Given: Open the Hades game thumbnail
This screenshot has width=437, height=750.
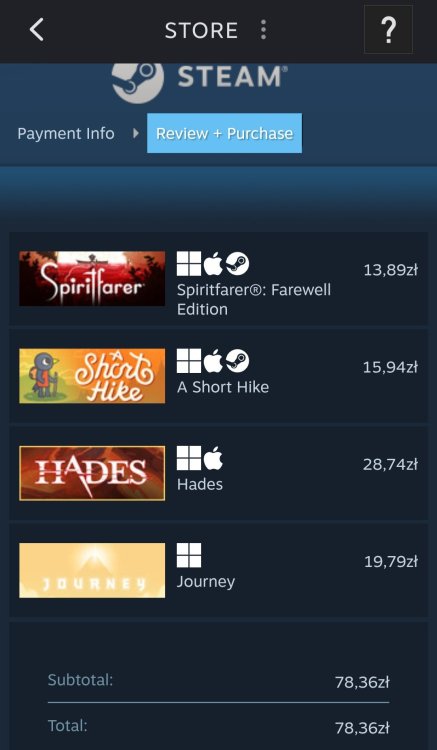Looking at the screenshot, I should (92, 473).
